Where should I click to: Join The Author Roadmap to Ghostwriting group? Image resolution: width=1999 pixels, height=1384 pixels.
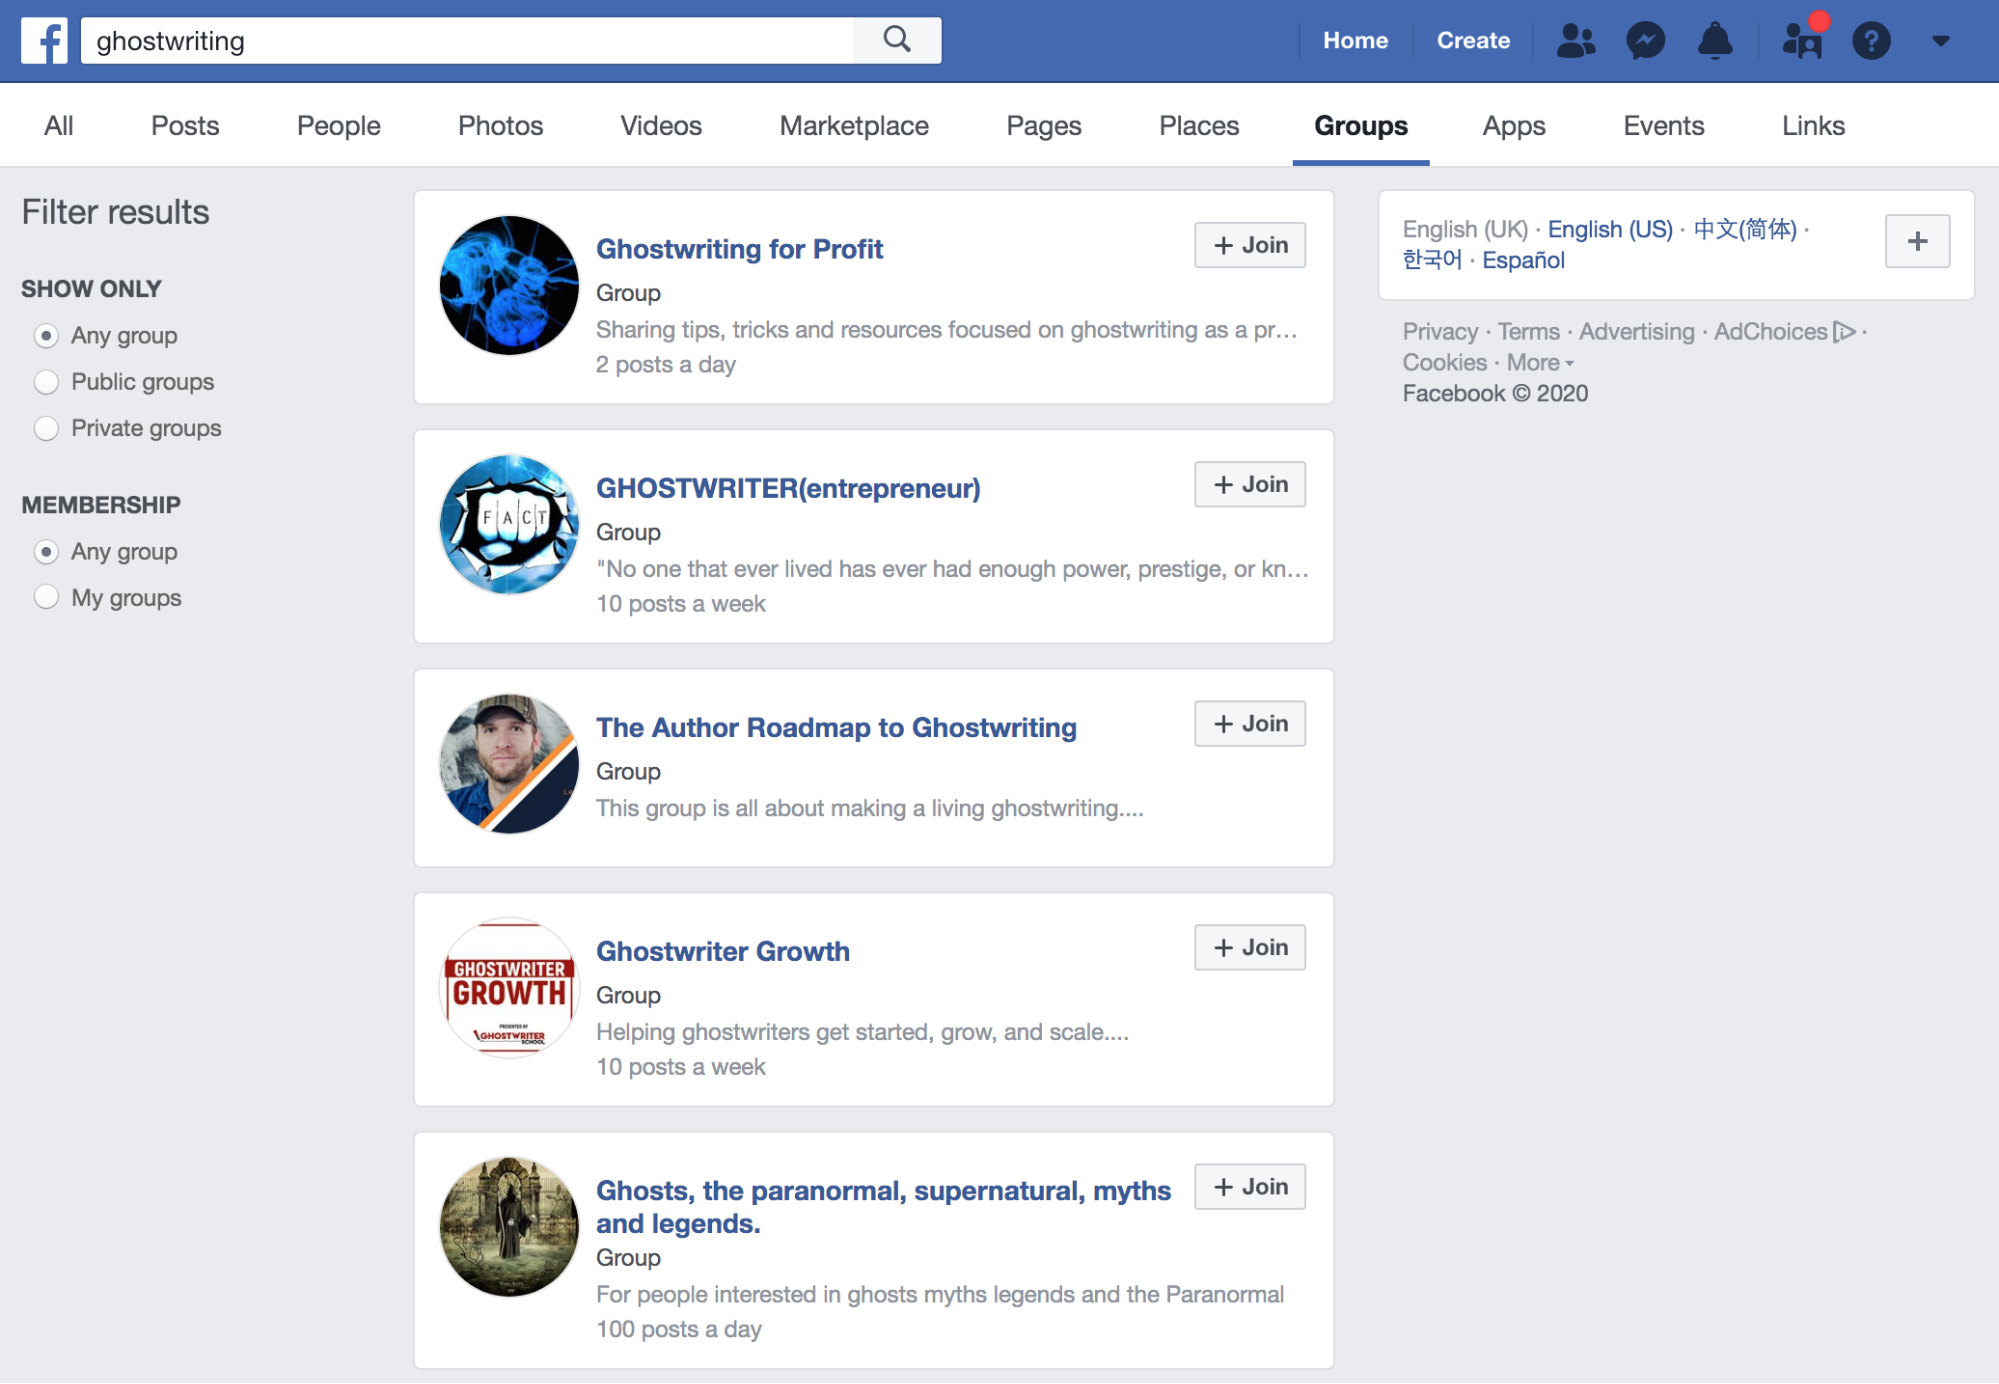[x=1250, y=723]
